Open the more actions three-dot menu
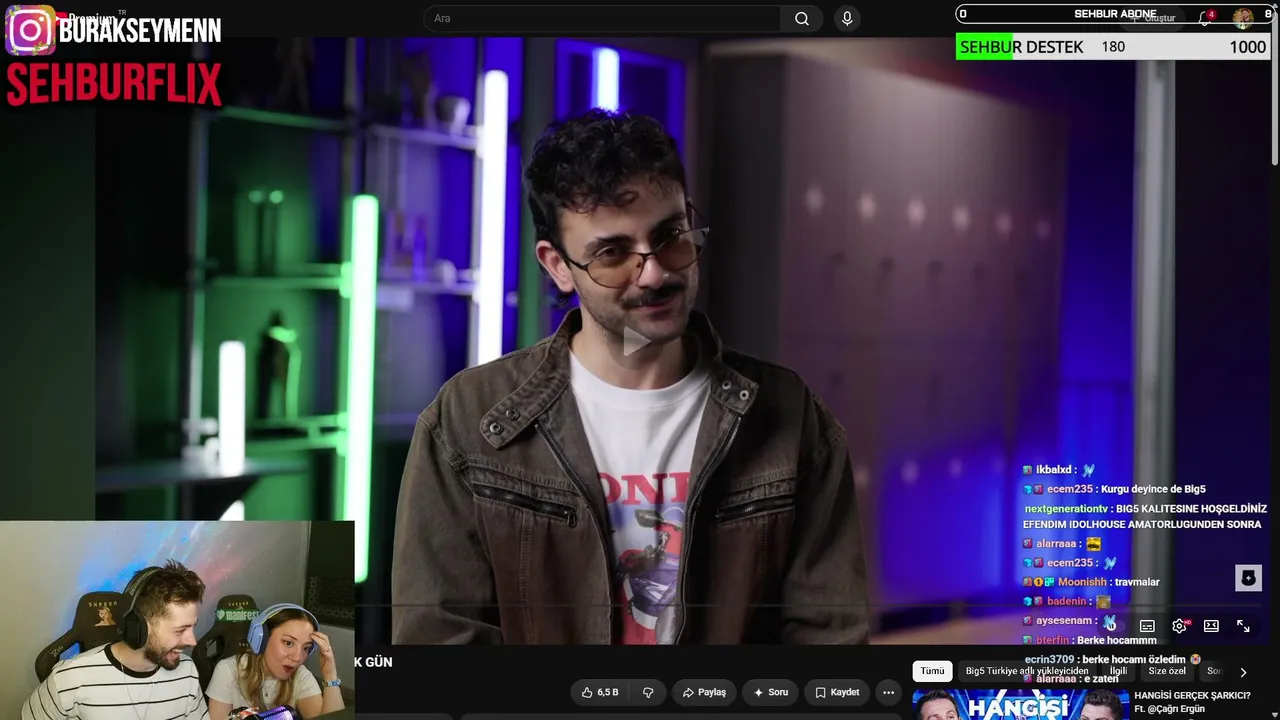Screen dimensions: 1280x720 888,692
